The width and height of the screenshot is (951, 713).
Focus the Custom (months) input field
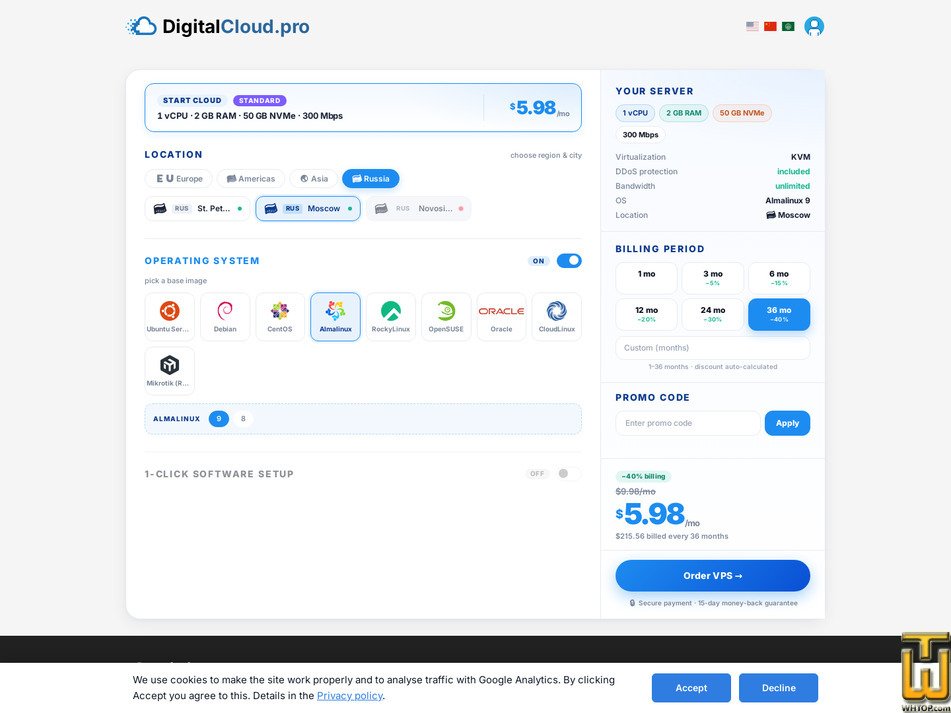(713, 348)
